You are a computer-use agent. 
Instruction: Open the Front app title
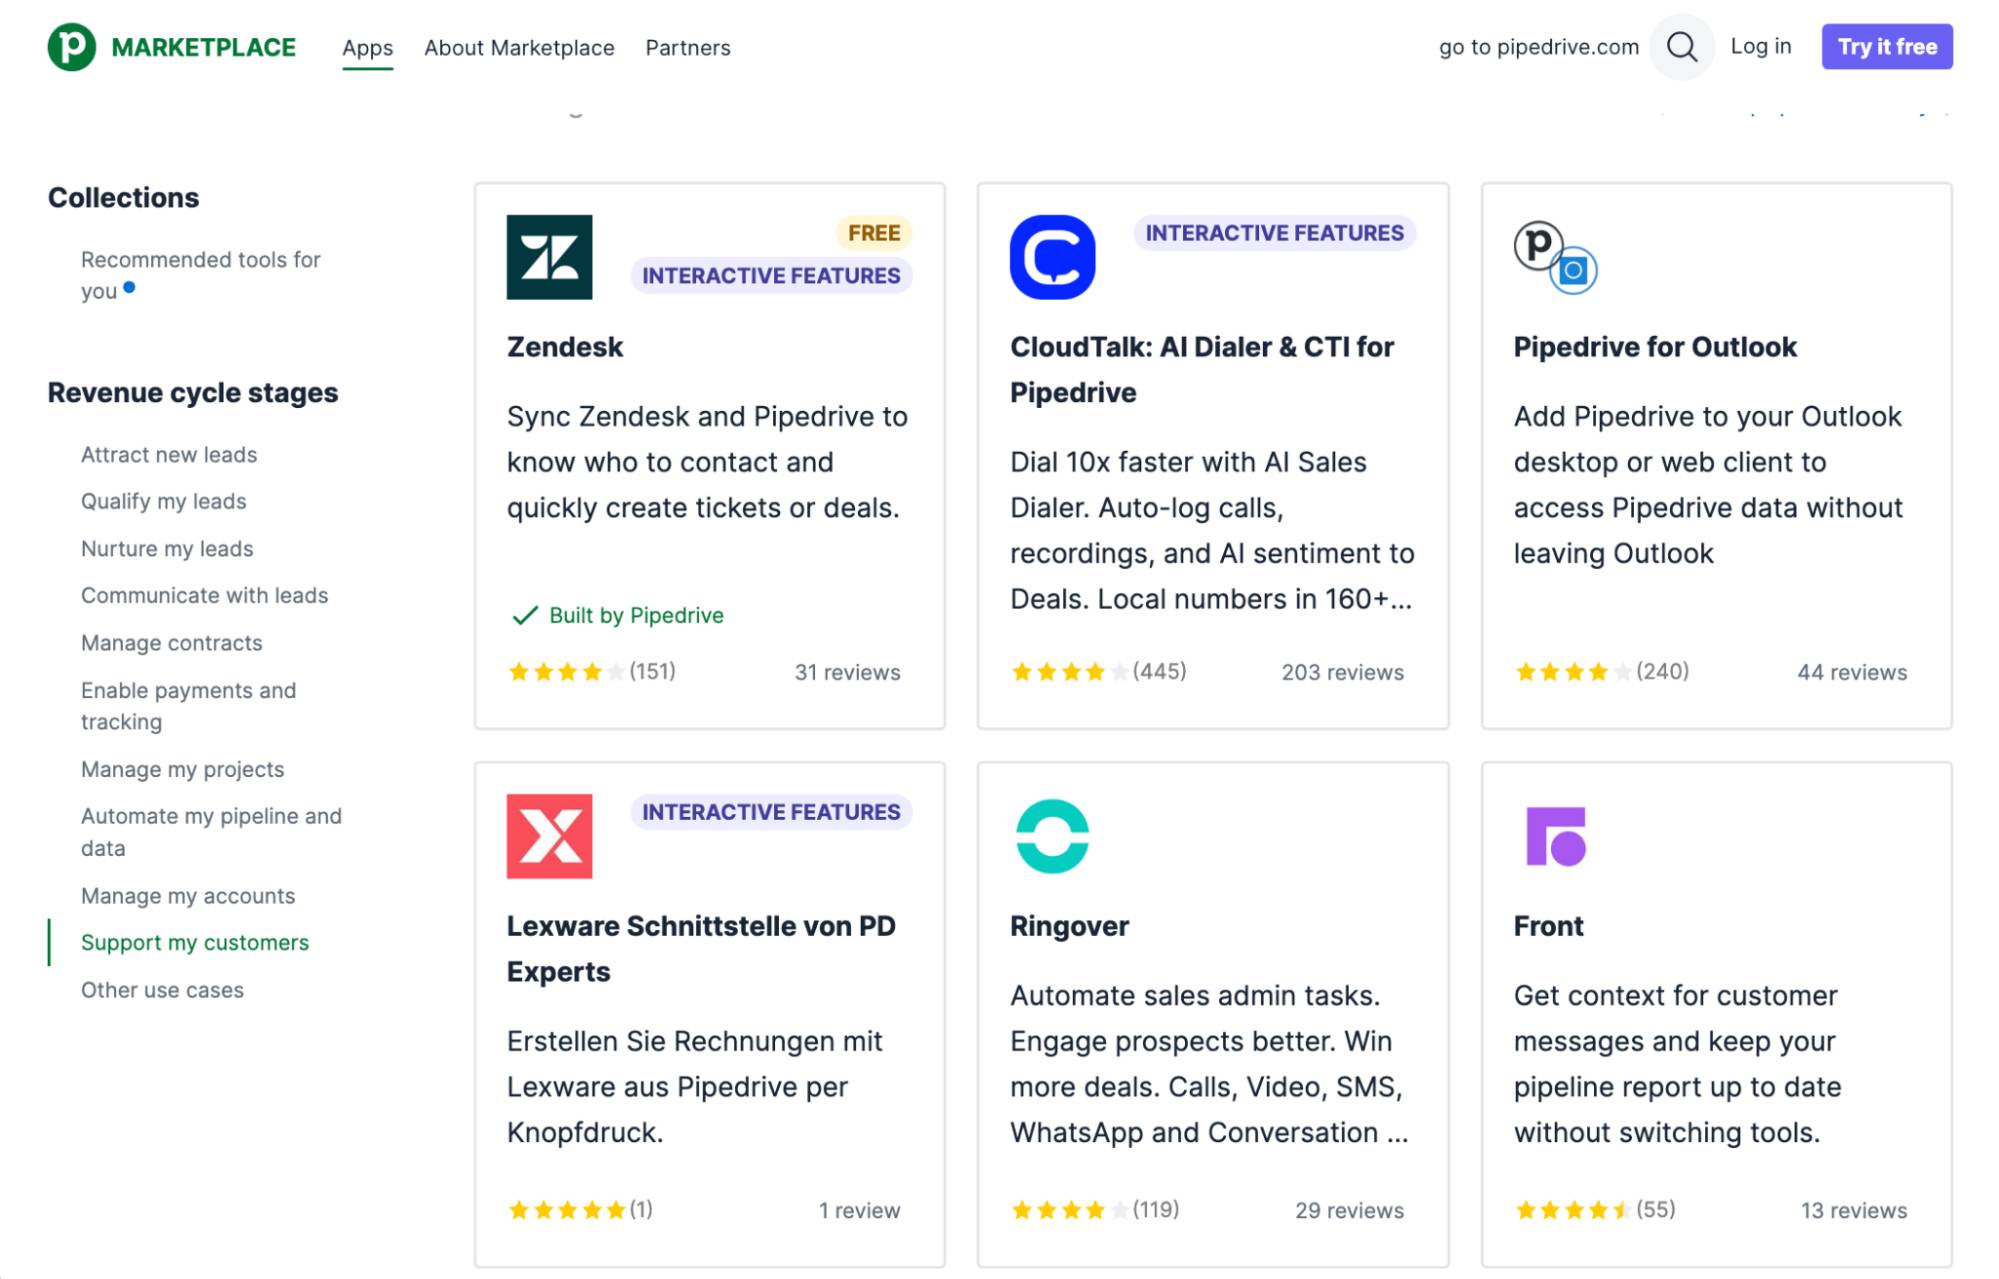pos(1548,926)
